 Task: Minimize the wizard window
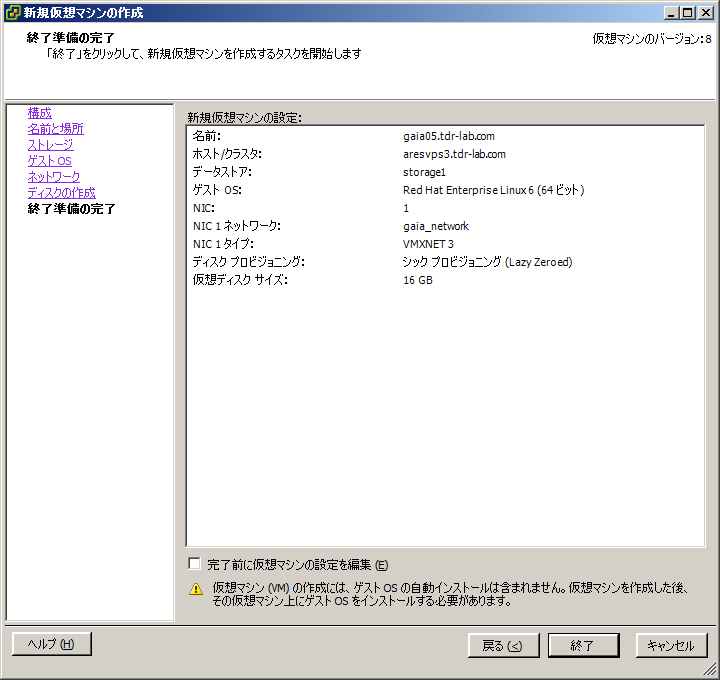coord(671,13)
